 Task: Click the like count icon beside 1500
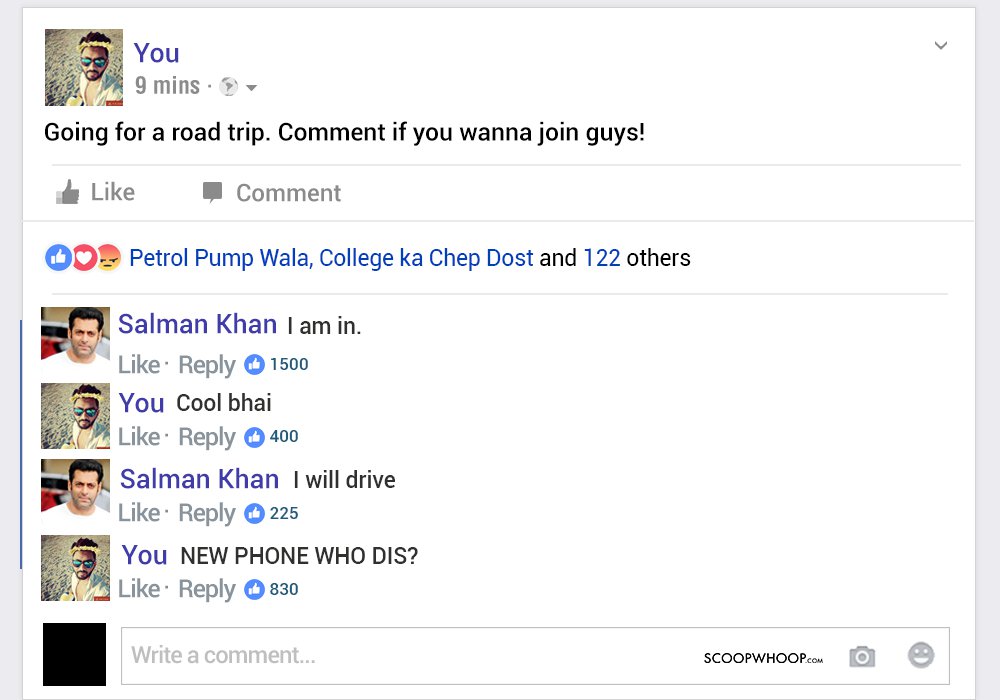[x=254, y=364]
